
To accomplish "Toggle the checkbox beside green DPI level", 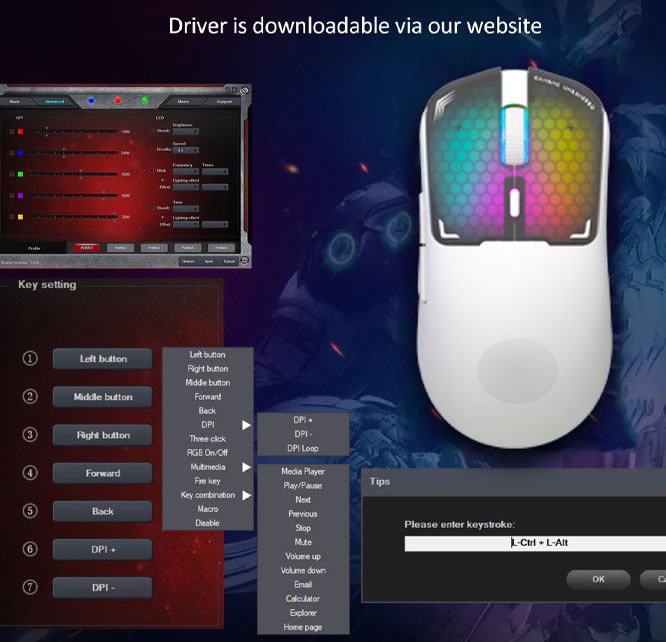I will (x=12, y=174).
